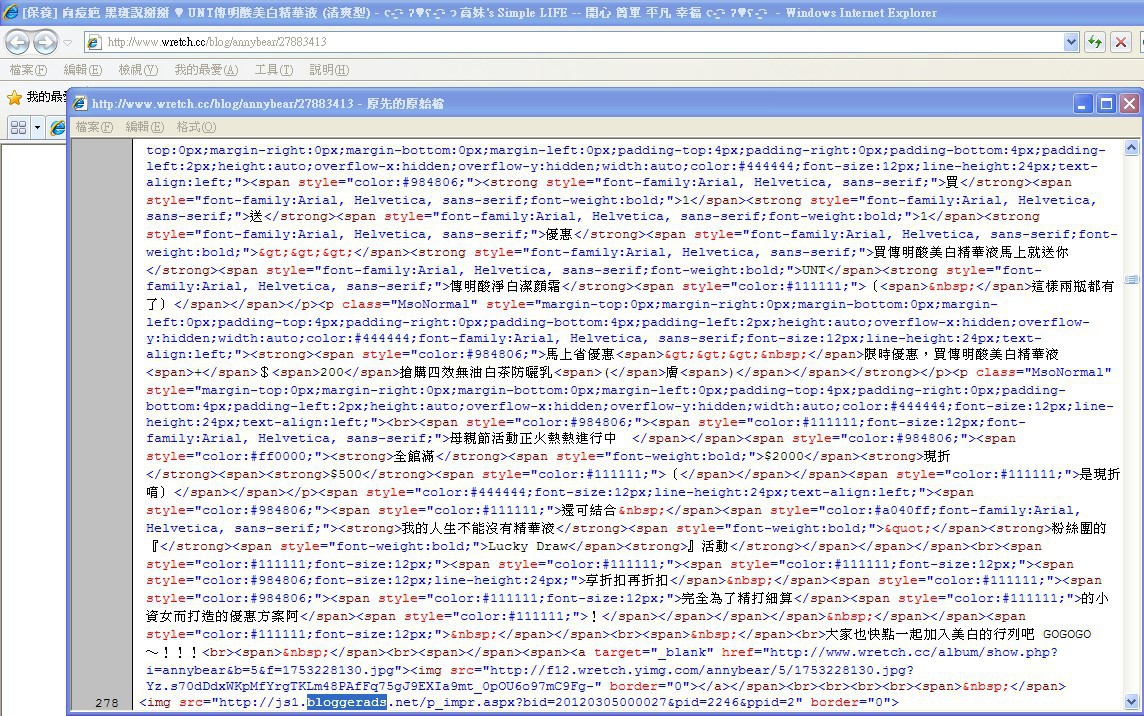Screen dimensions: 1144x716
Task: Click the text 大家也快點一起加入美白的行列吧
Action: (x=930, y=634)
